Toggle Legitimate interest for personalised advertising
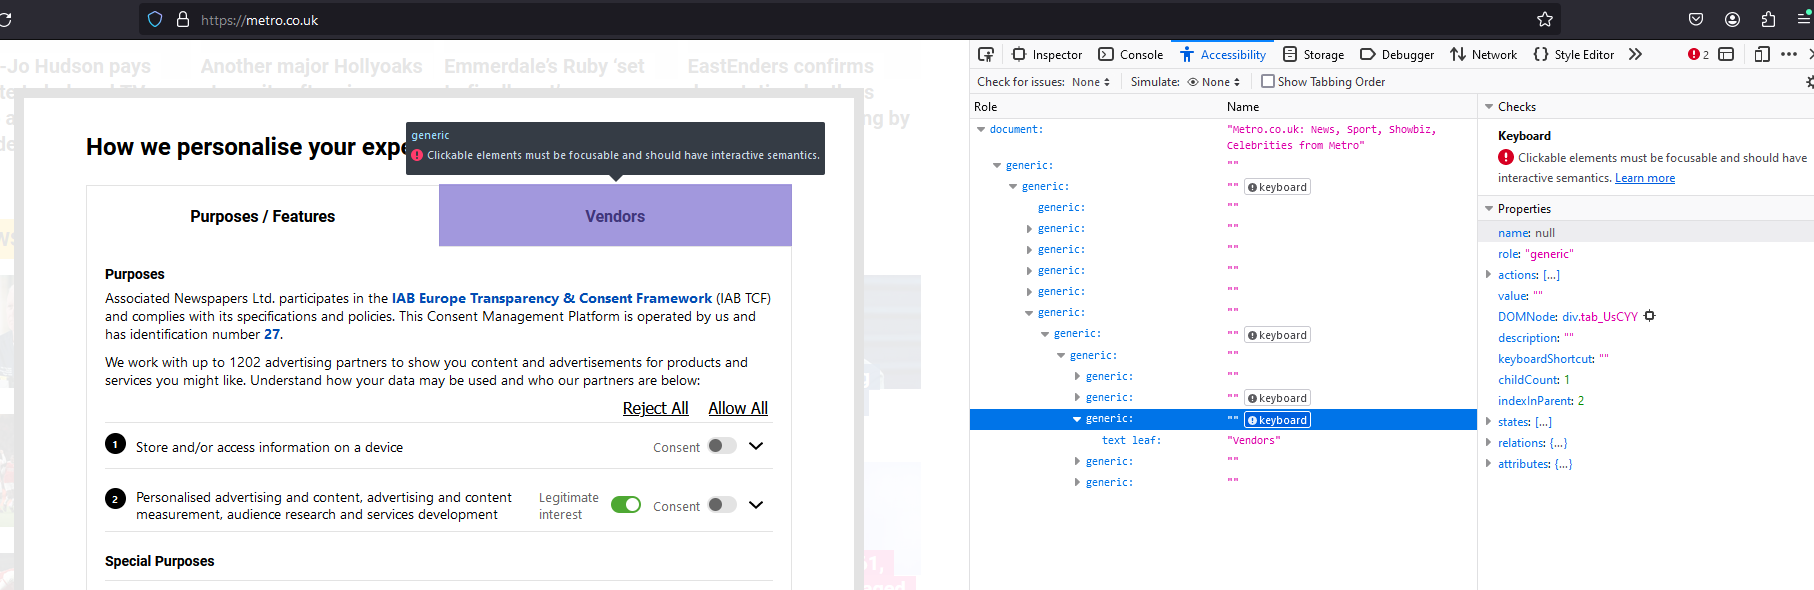The image size is (1814, 590). (x=626, y=505)
